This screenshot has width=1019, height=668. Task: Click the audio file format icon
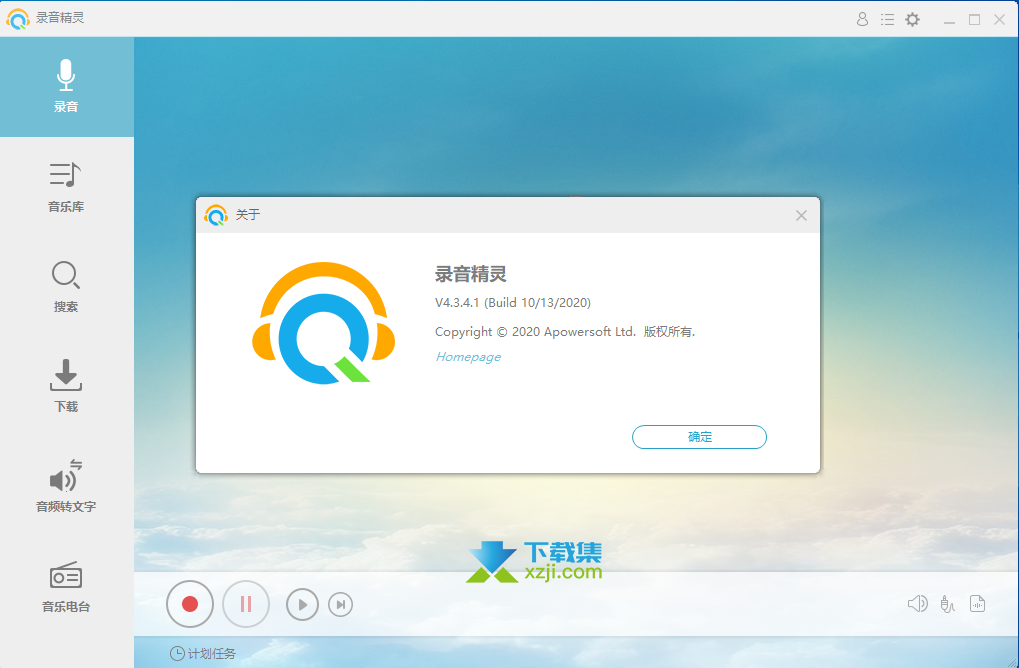(x=977, y=604)
